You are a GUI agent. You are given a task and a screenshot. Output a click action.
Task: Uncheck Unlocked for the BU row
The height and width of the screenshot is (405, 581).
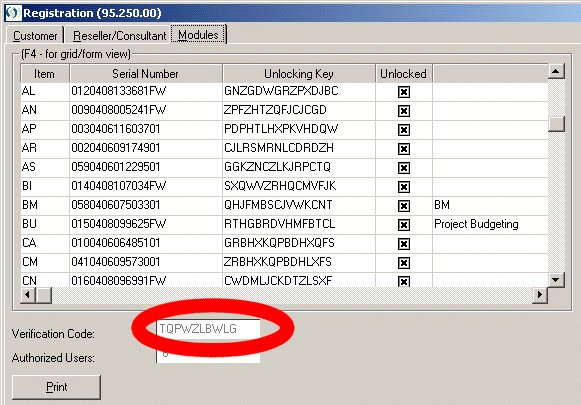(404, 225)
